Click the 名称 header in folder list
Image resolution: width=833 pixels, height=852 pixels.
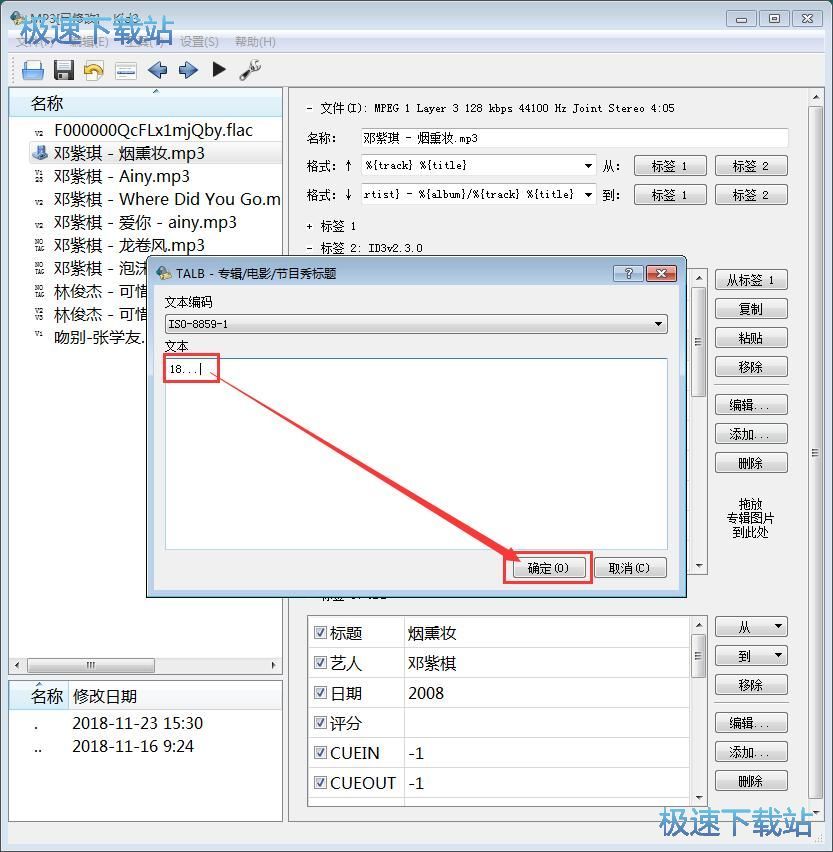pos(39,696)
